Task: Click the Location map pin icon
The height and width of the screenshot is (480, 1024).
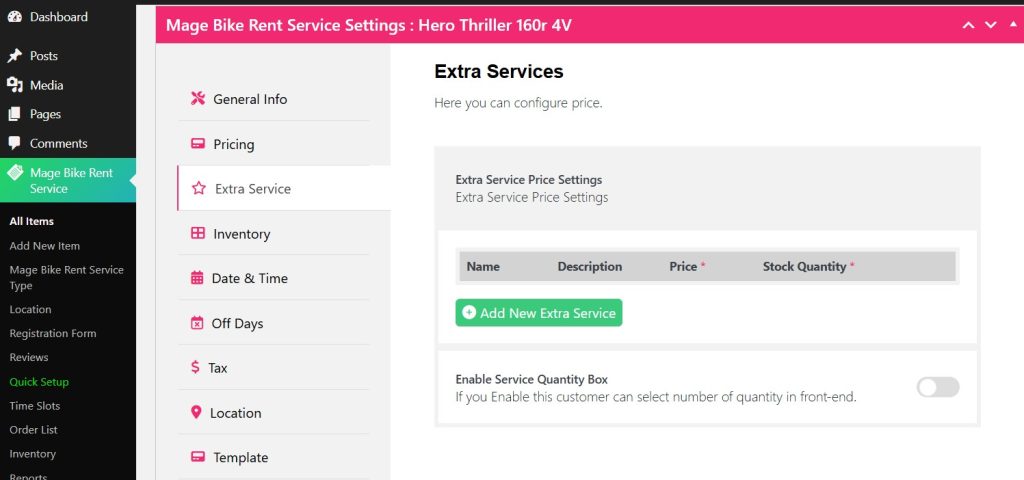Action: pyautogui.click(x=196, y=413)
